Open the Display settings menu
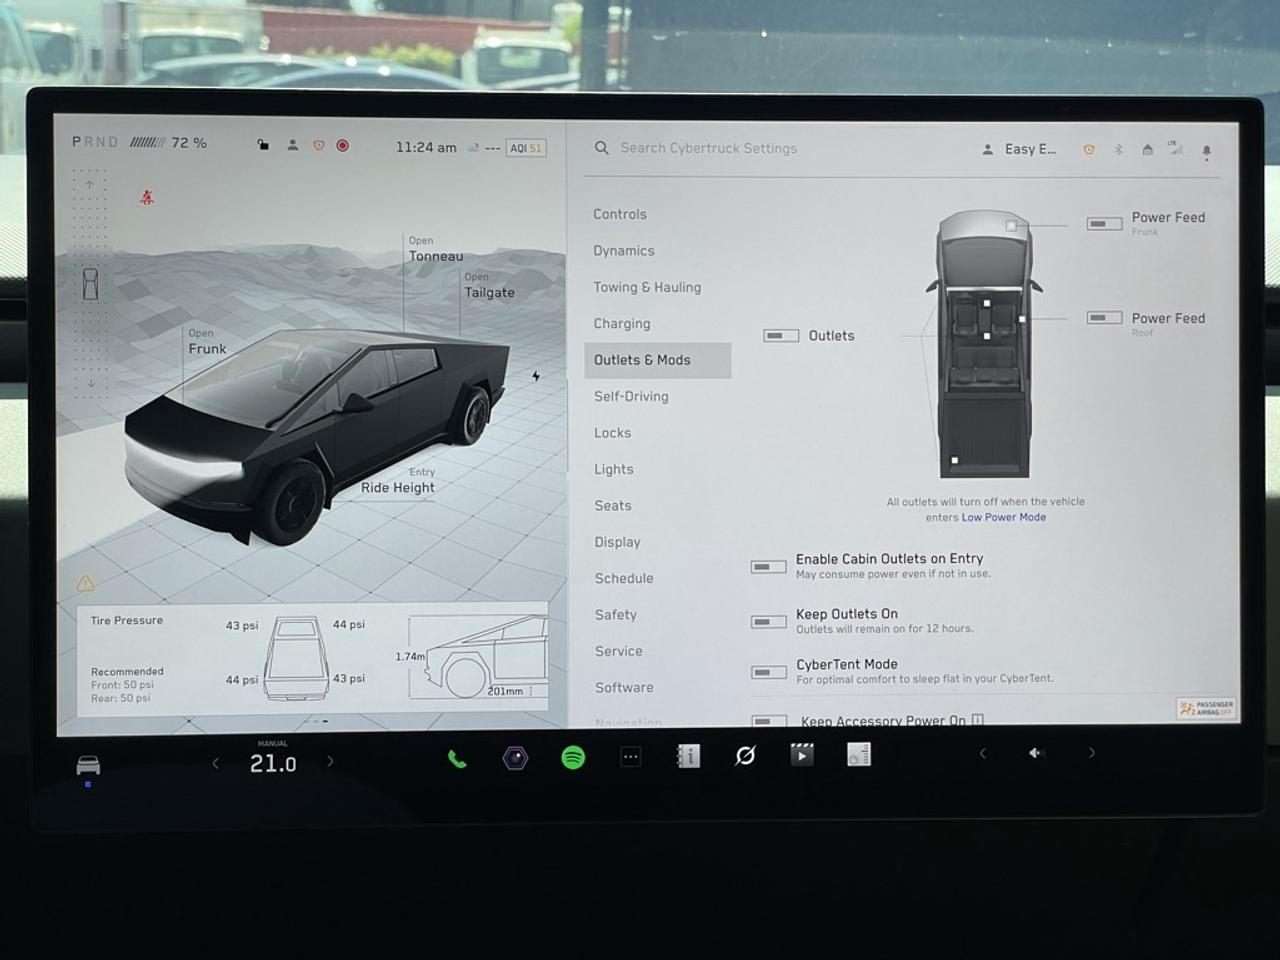 [617, 542]
